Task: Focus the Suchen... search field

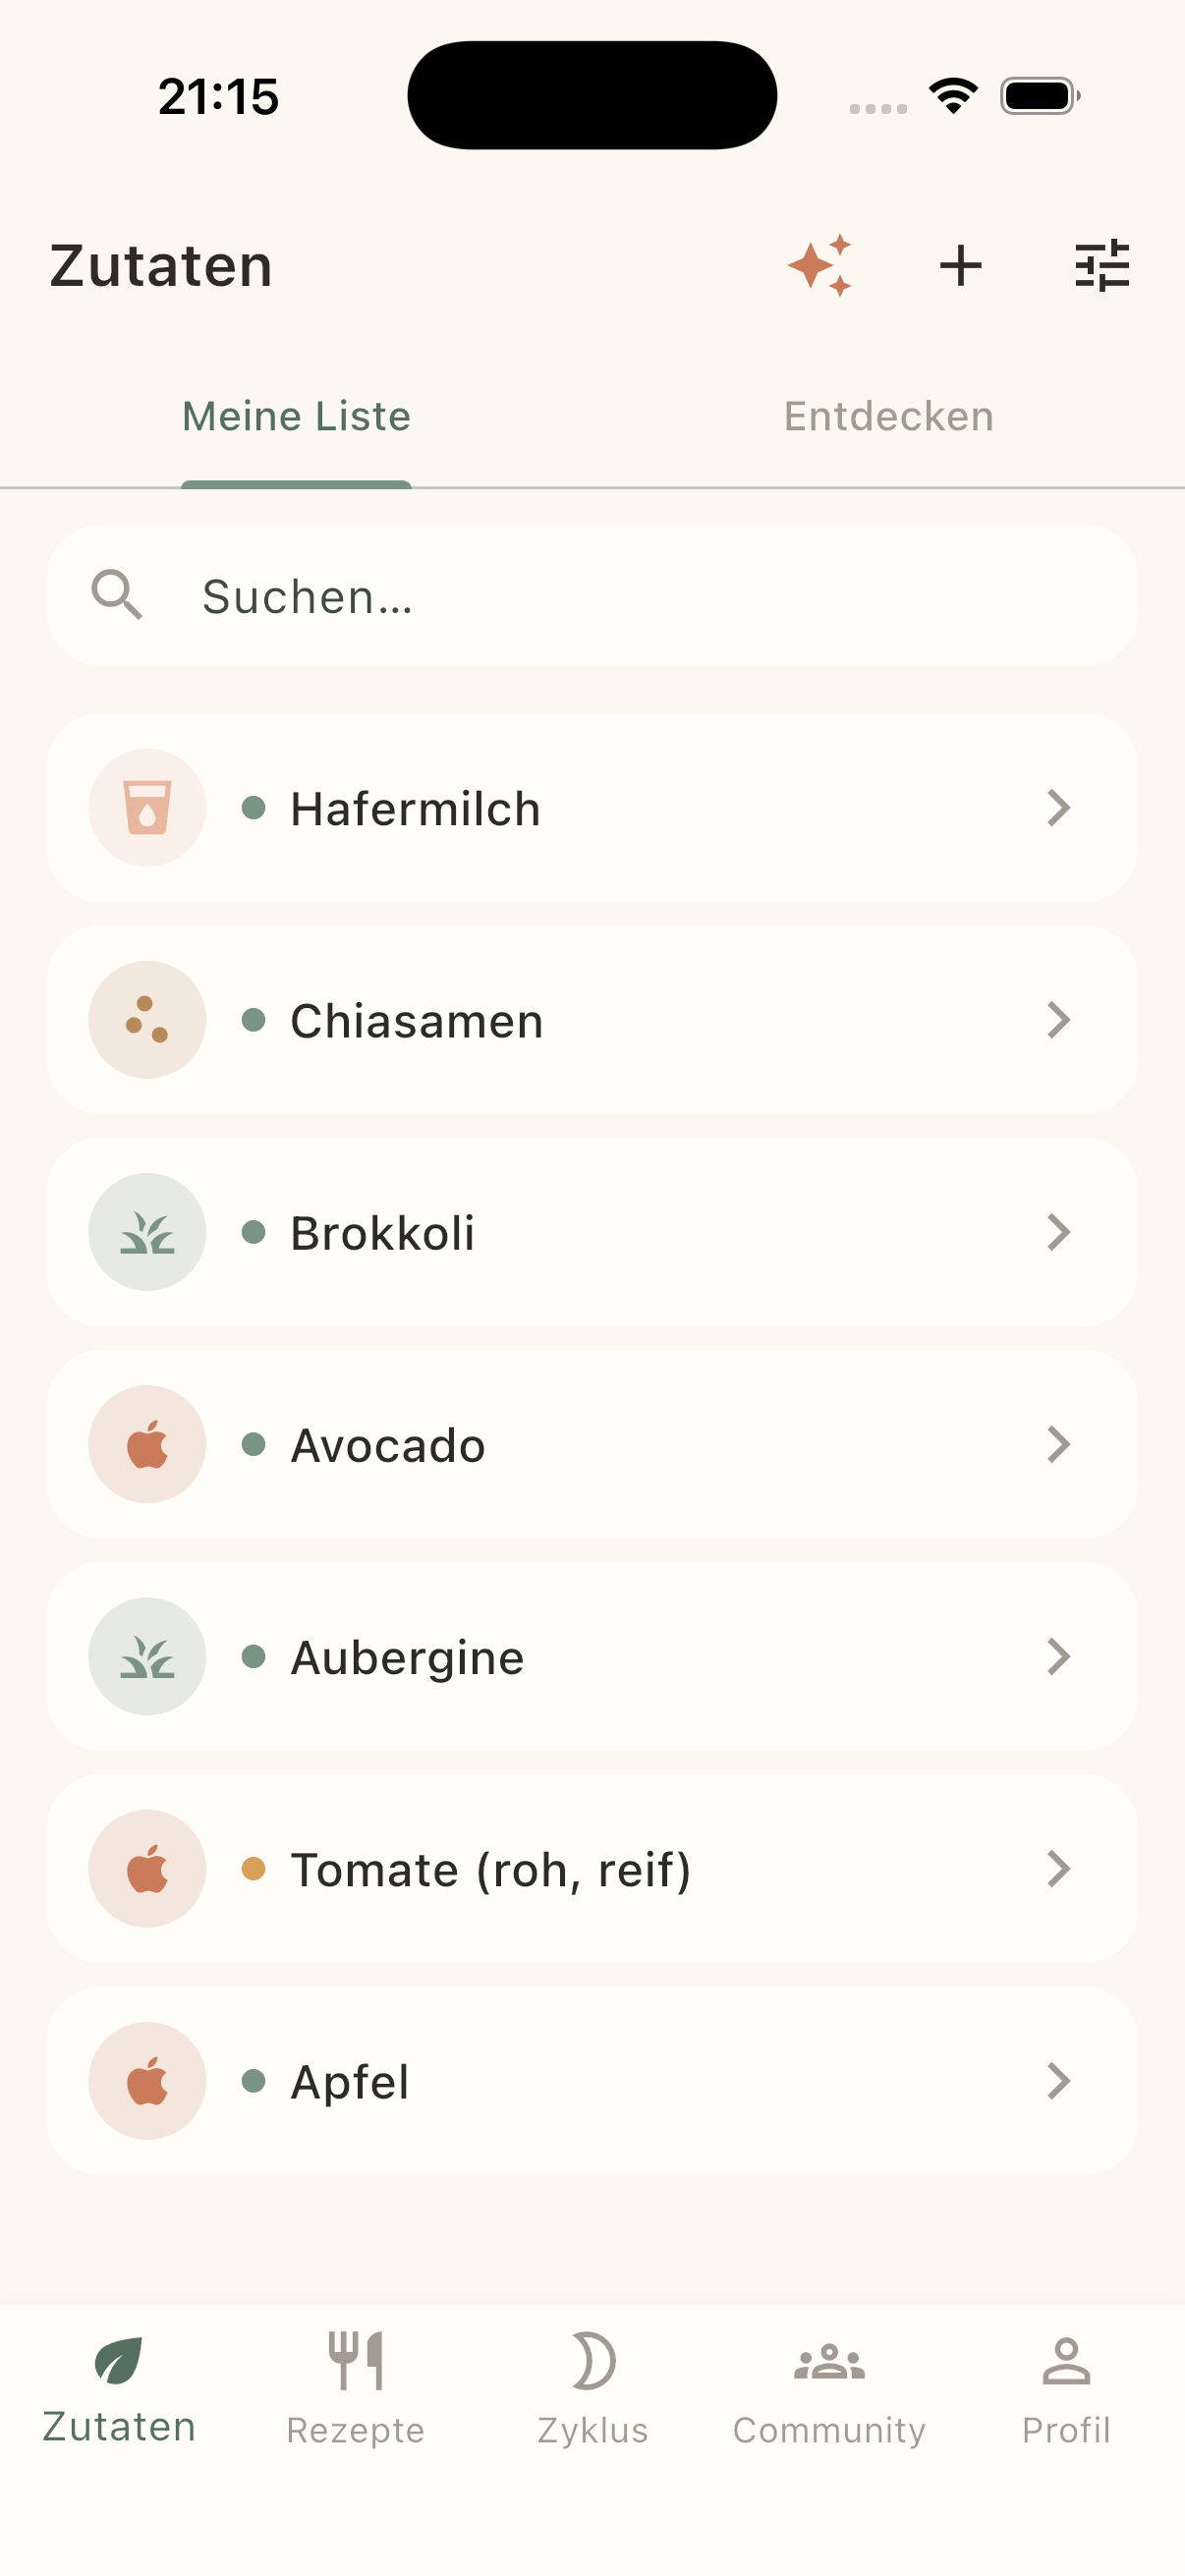Action: click(x=592, y=596)
